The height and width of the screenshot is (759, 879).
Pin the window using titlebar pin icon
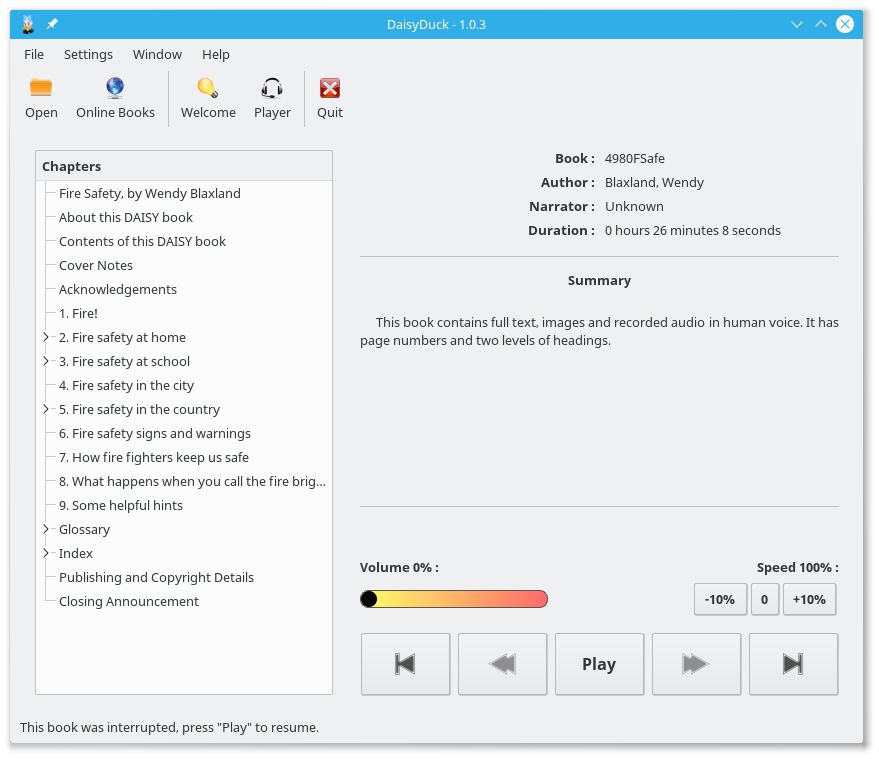tap(54, 24)
